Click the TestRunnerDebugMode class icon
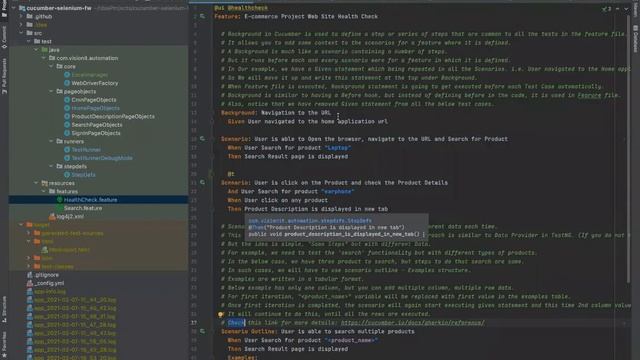This screenshot has height=360, width=640. 67,158
